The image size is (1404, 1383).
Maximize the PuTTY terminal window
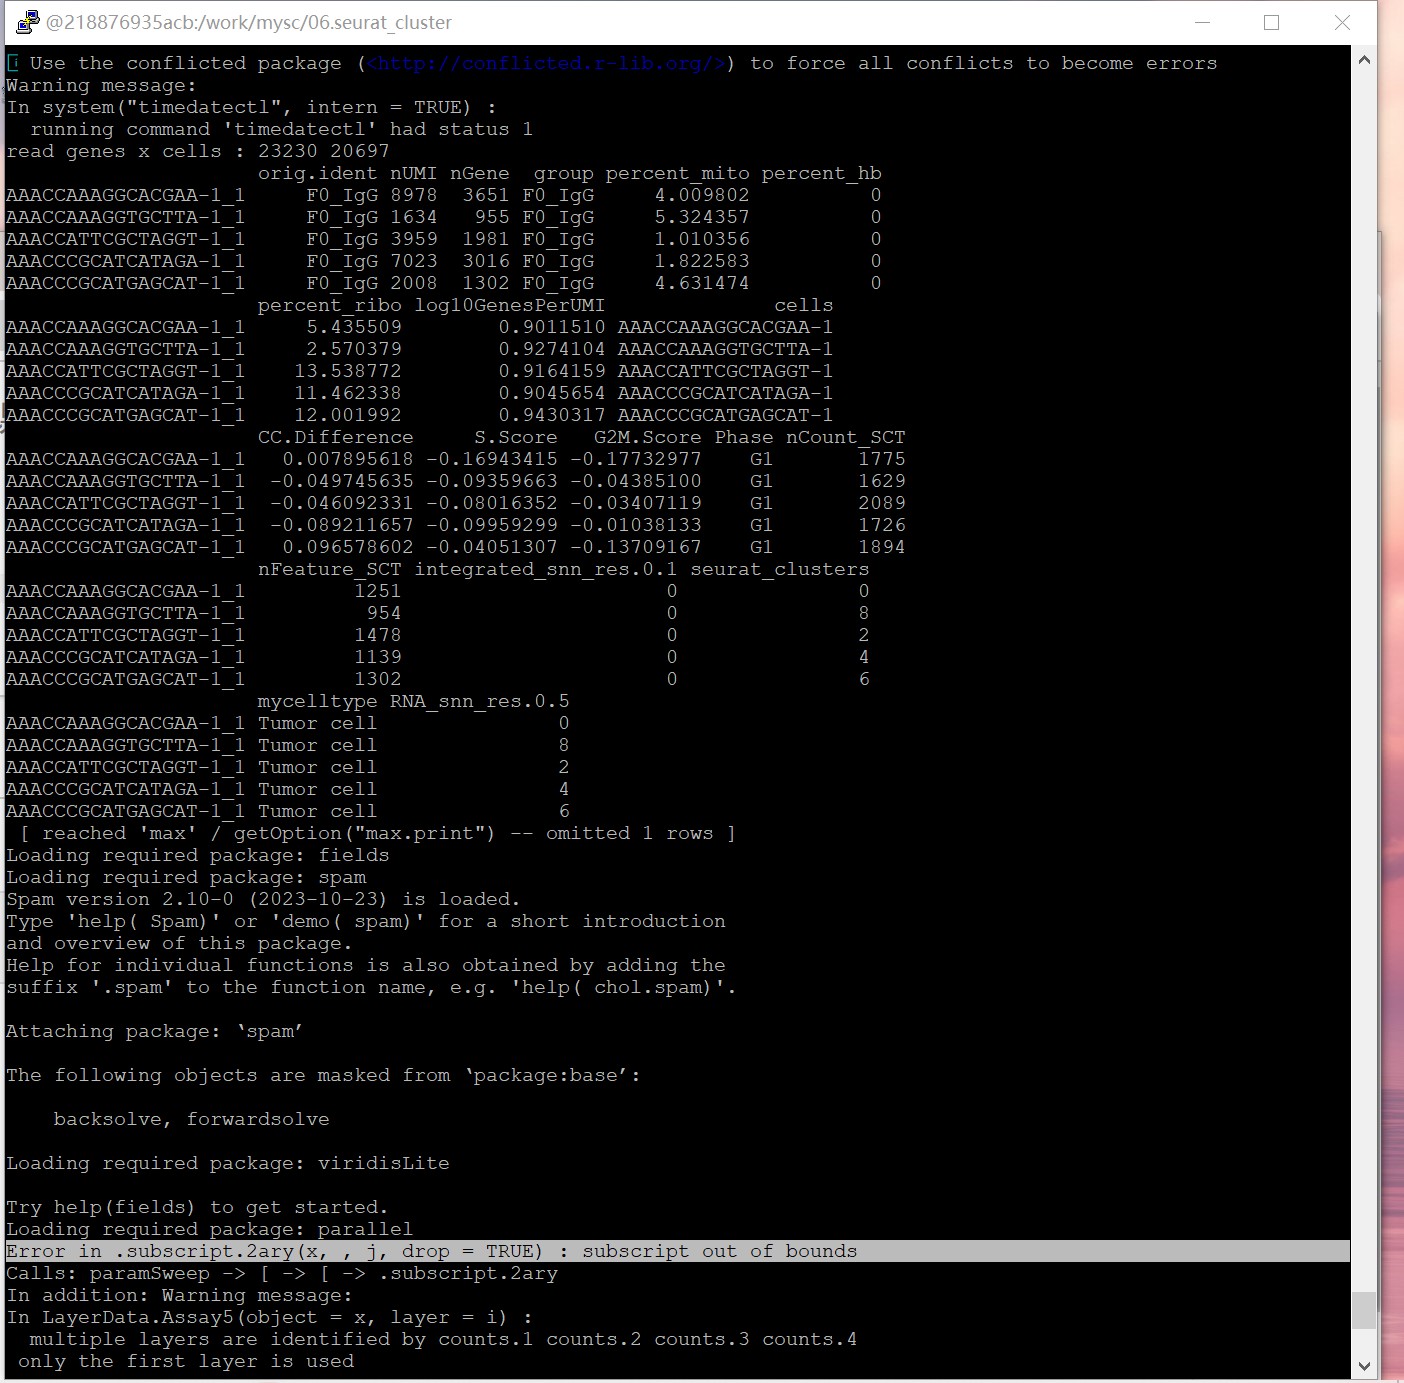coord(1272,22)
